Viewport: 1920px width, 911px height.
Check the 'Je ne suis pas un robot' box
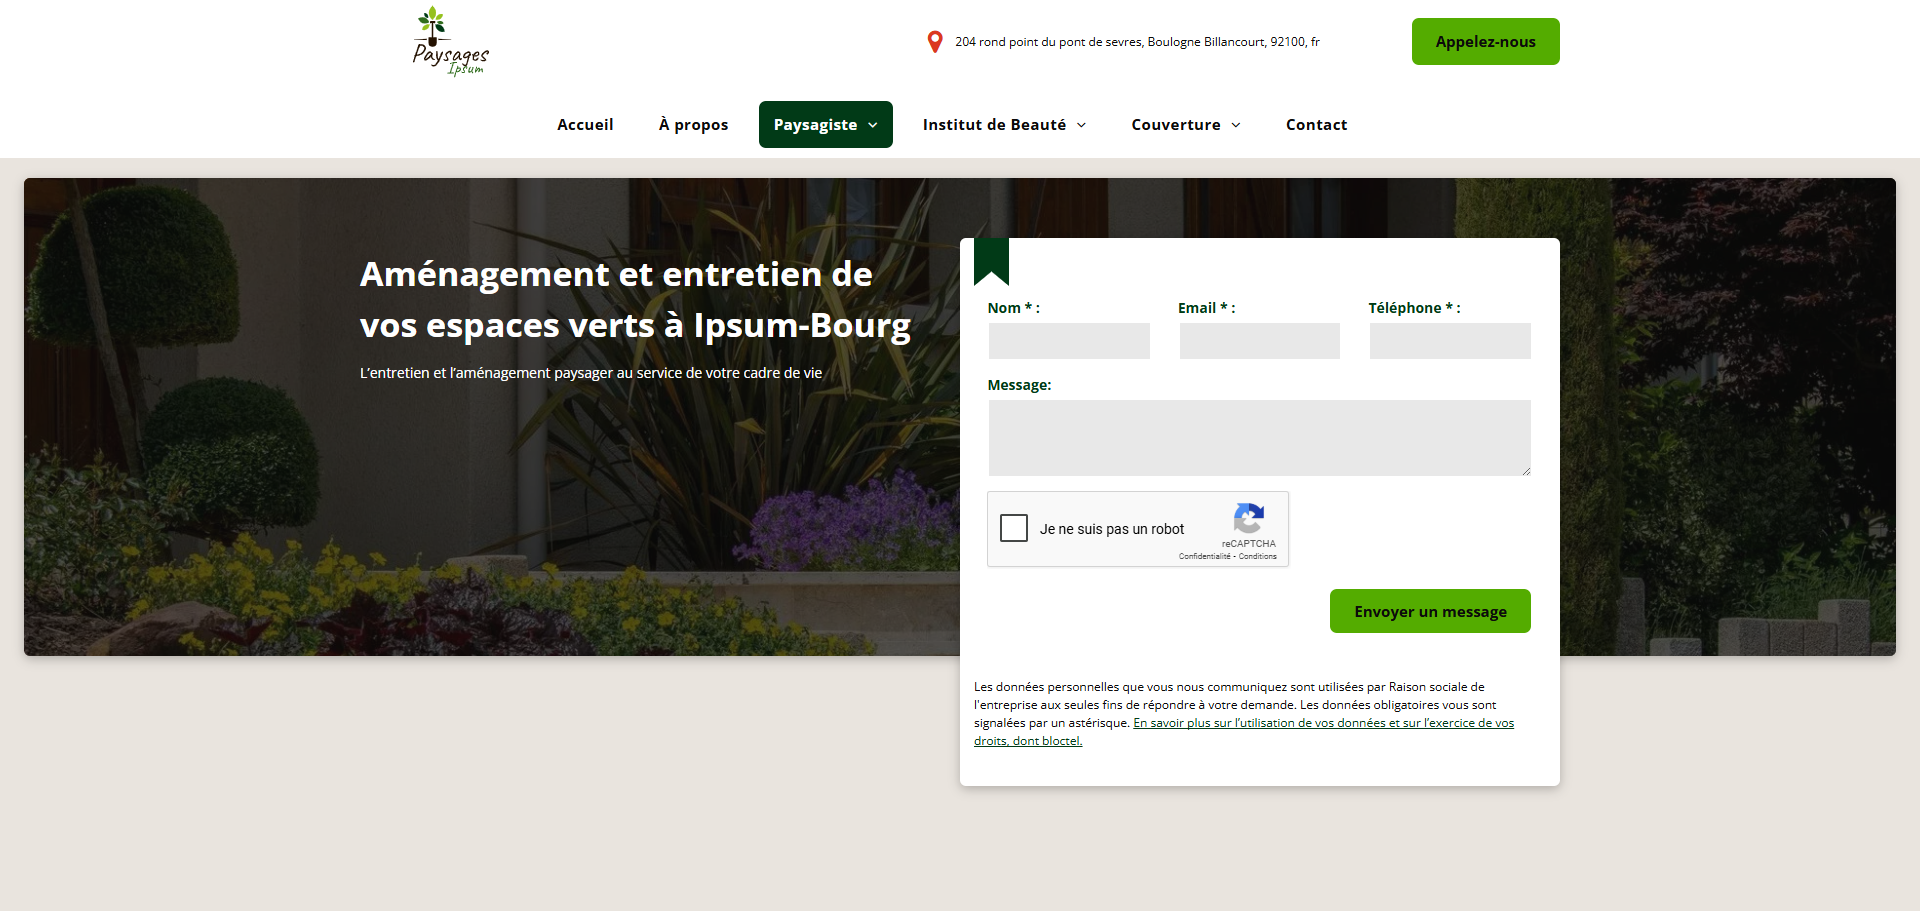1014,528
